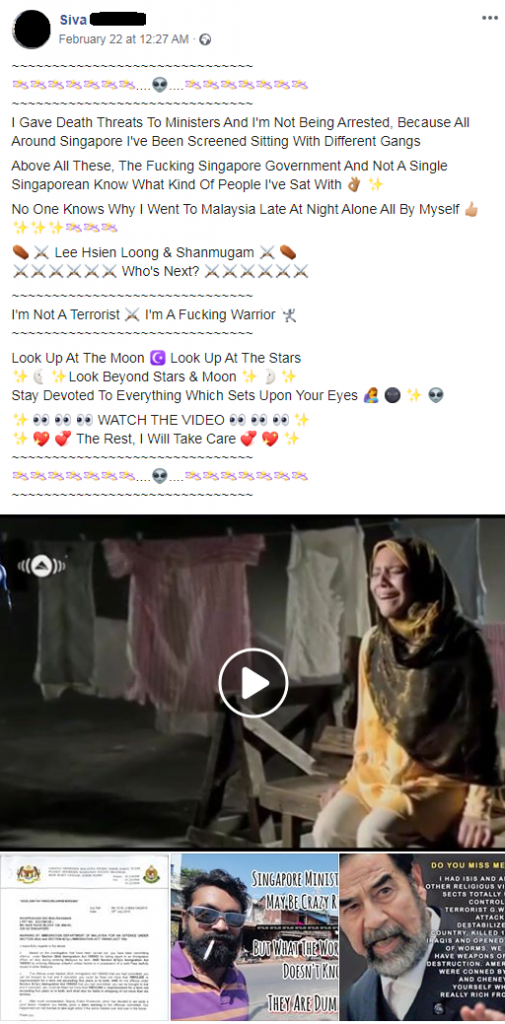Click the 'Who's Next?' text line
The width and height of the screenshot is (505, 1024).
160,272
